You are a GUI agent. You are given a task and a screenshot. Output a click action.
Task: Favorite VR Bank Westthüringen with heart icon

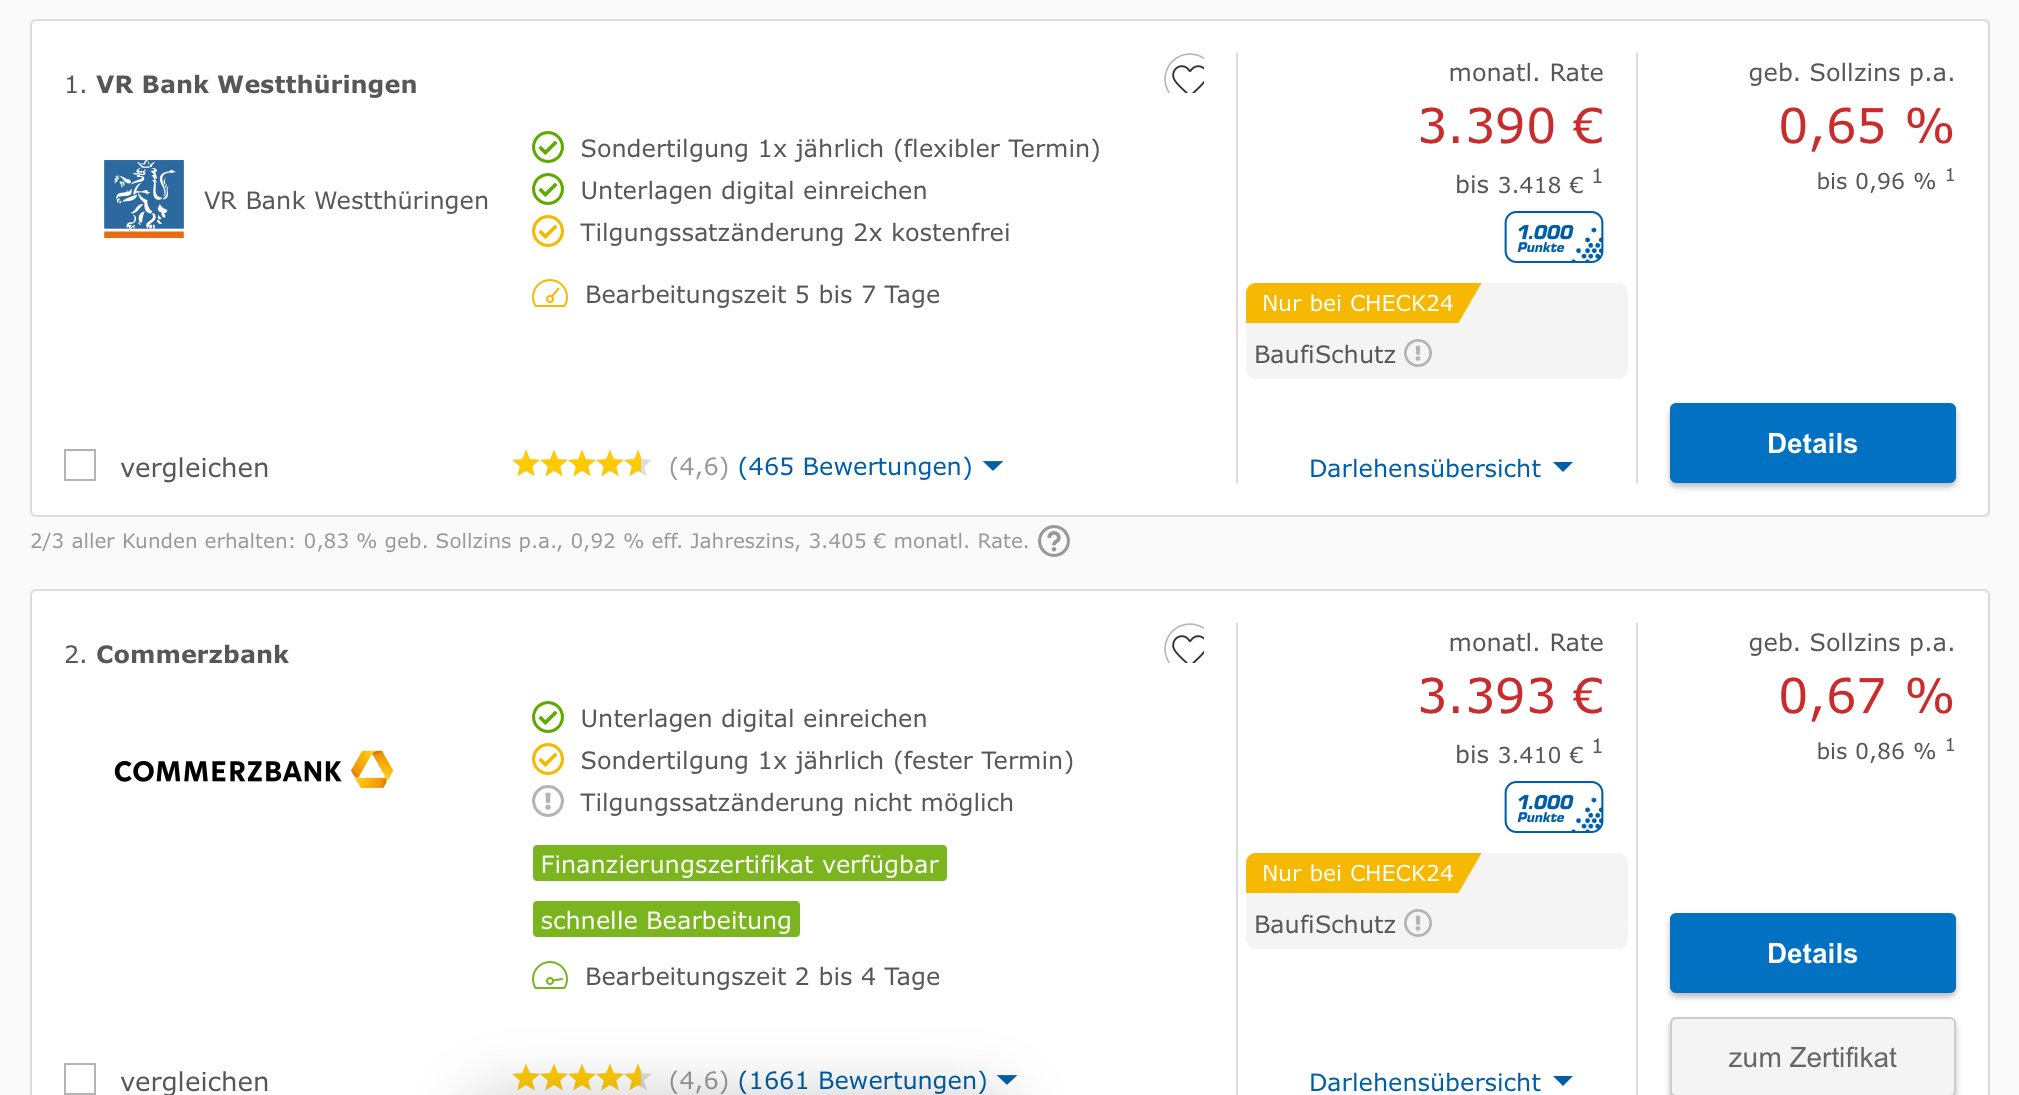point(1187,76)
